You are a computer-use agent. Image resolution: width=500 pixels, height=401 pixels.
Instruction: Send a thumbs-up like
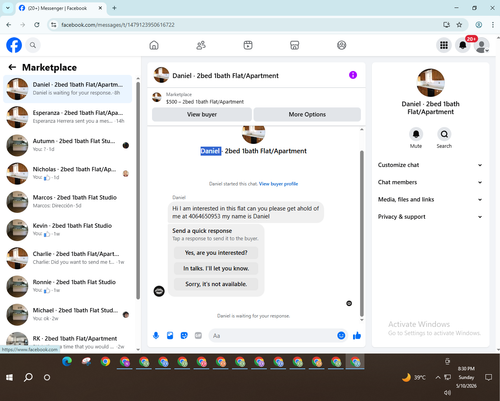click(x=357, y=335)
